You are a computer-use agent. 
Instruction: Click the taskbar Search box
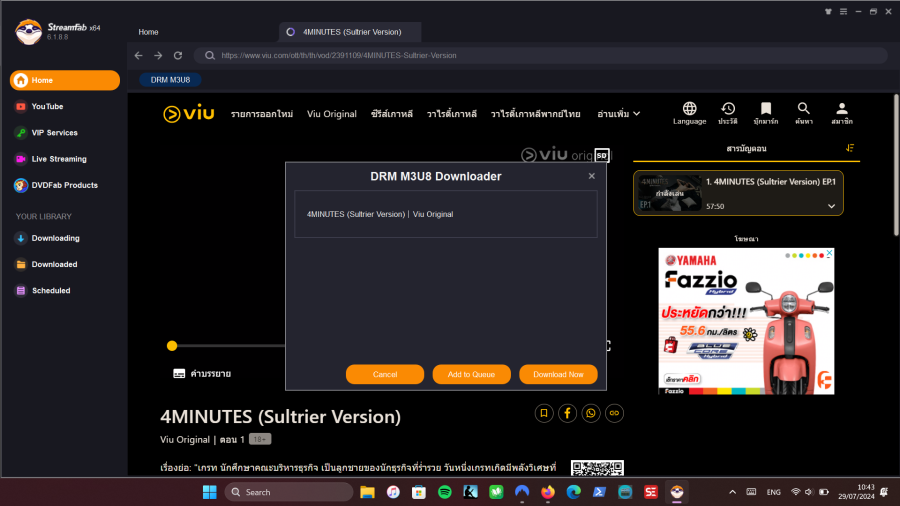pos(289,492)
